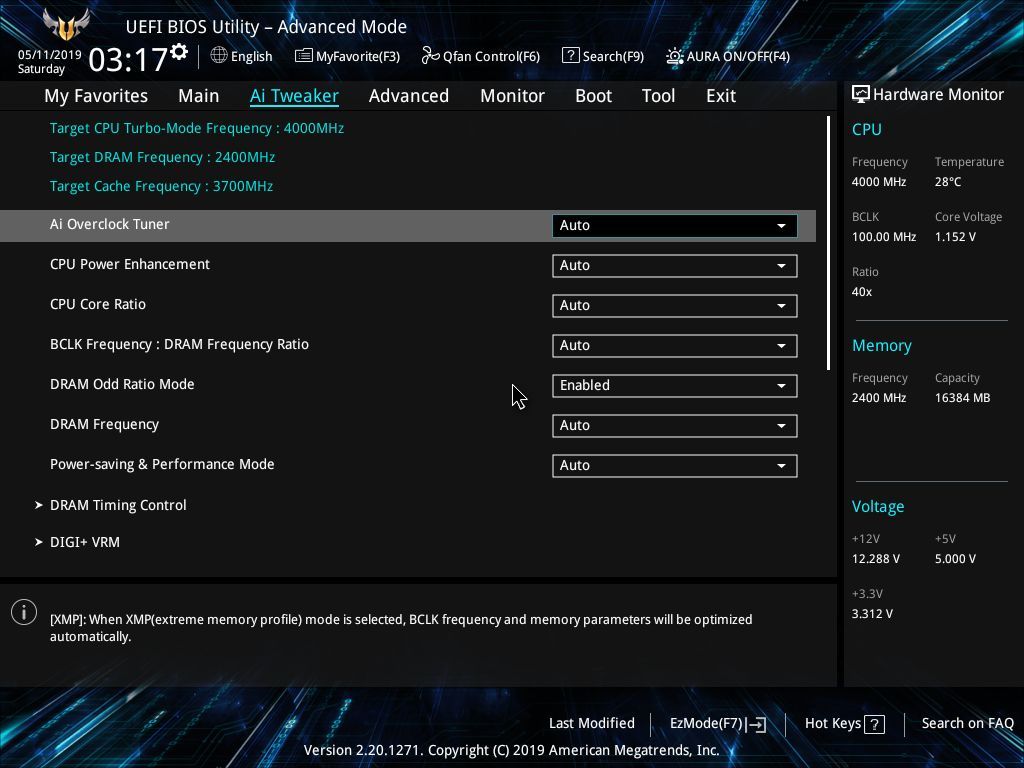Open the Exit tab
The height and width of the screenshot is (768, 1024).
[721, 96]
